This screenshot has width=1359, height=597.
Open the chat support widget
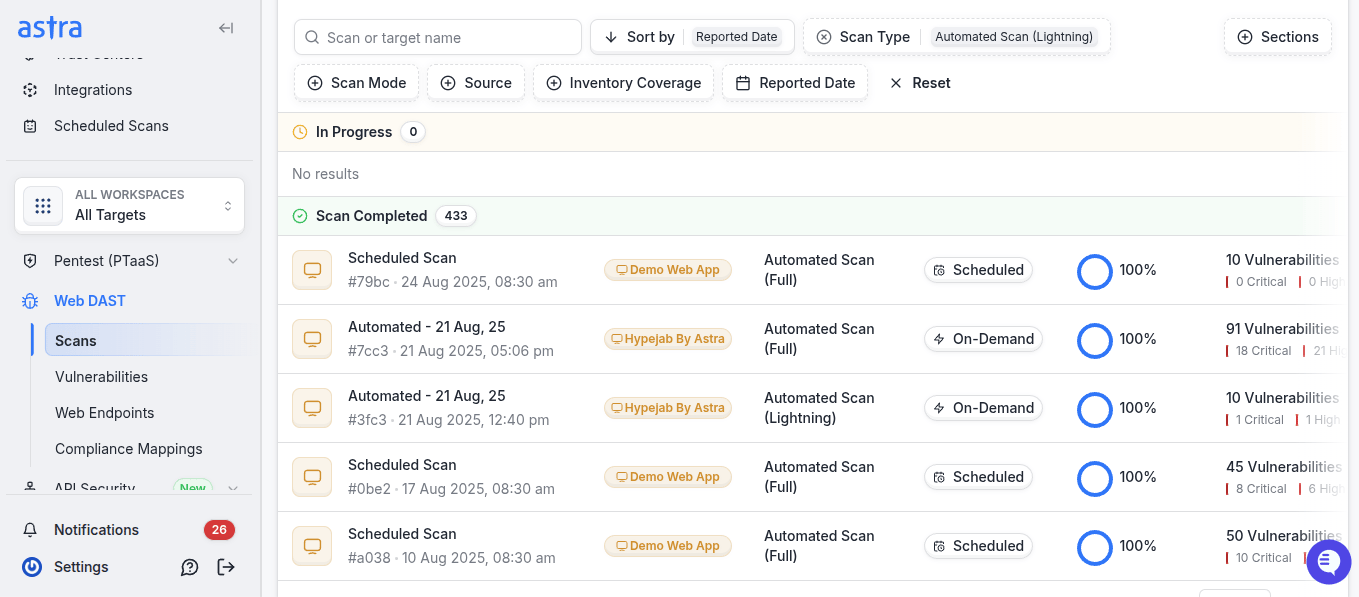click(x=1329, y=562)
